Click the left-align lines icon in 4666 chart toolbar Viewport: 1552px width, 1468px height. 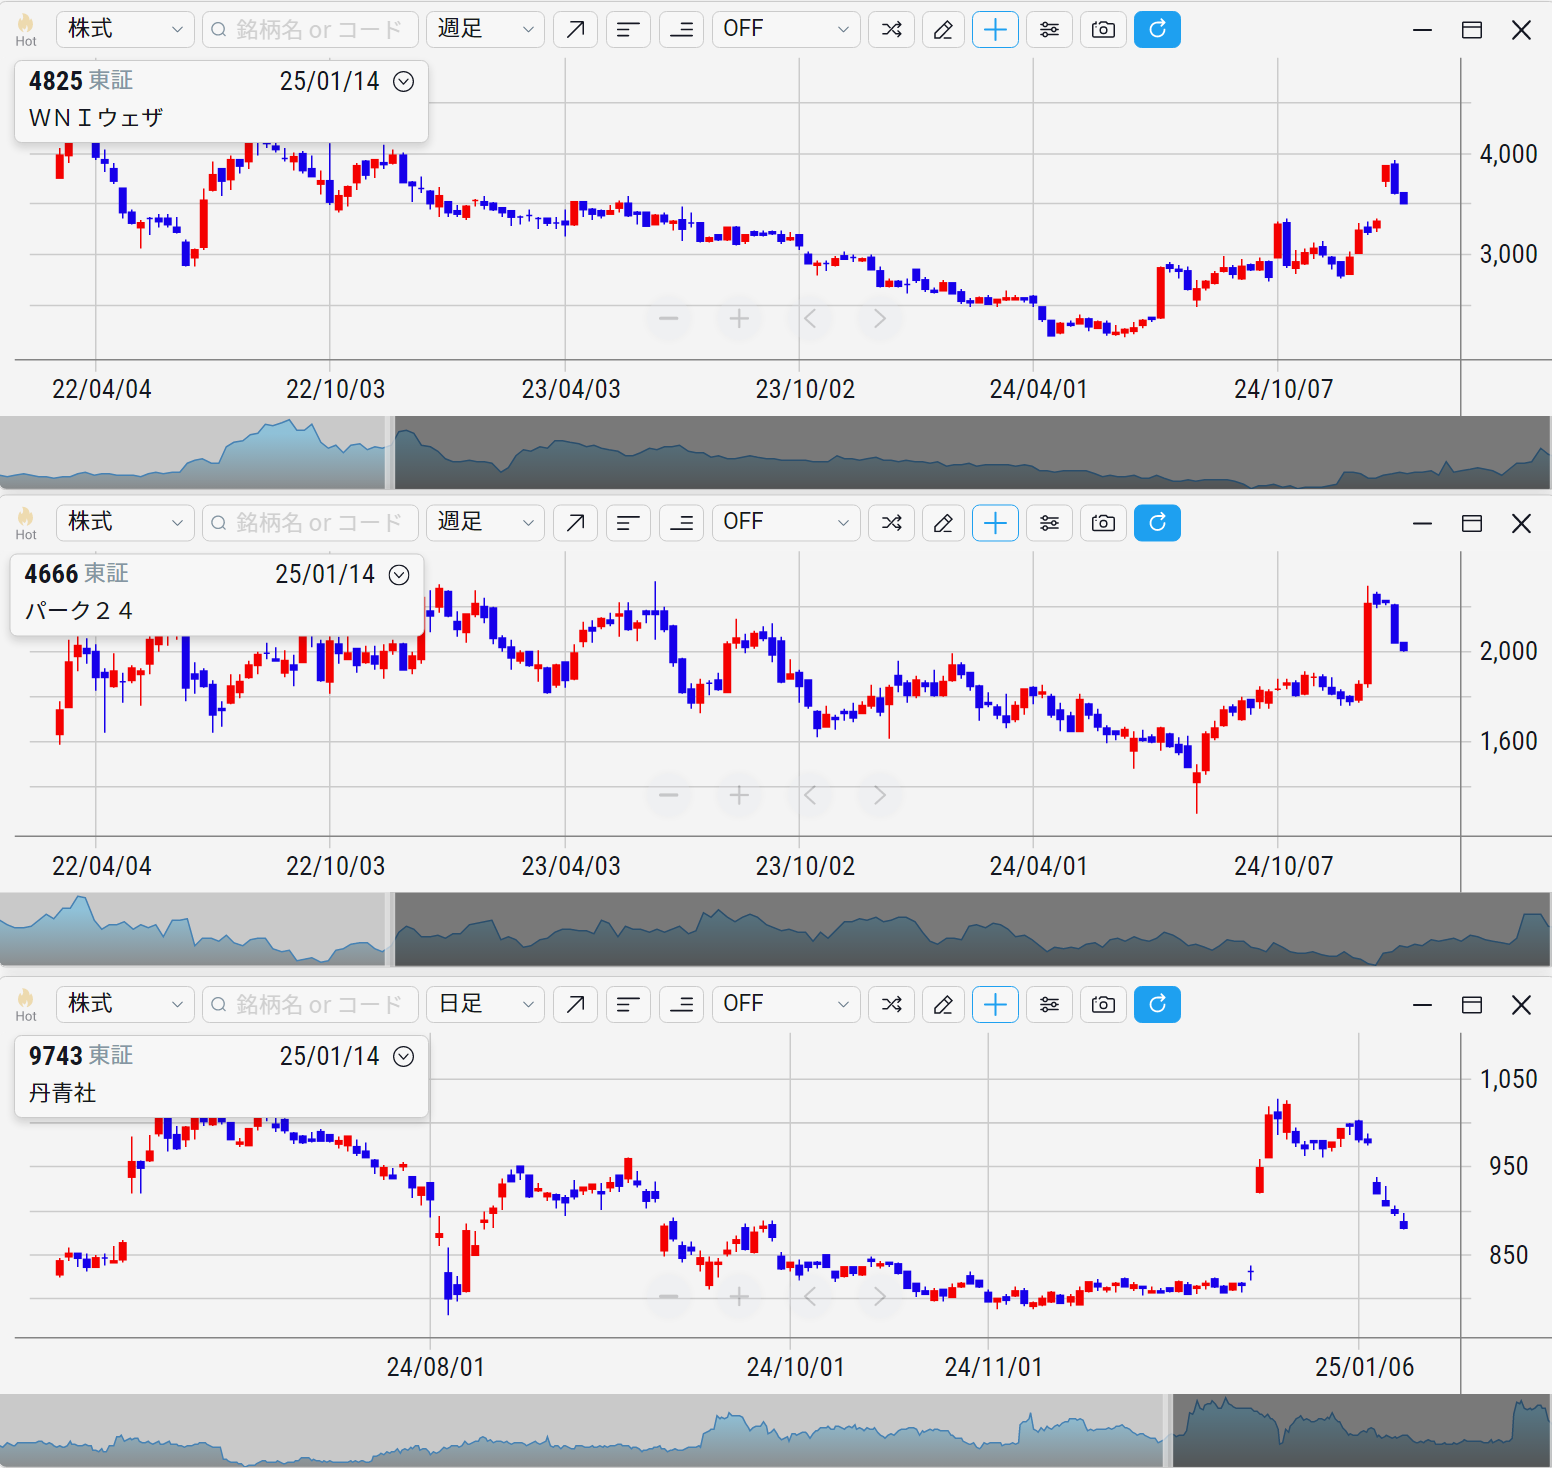click(x=628, y=523)
